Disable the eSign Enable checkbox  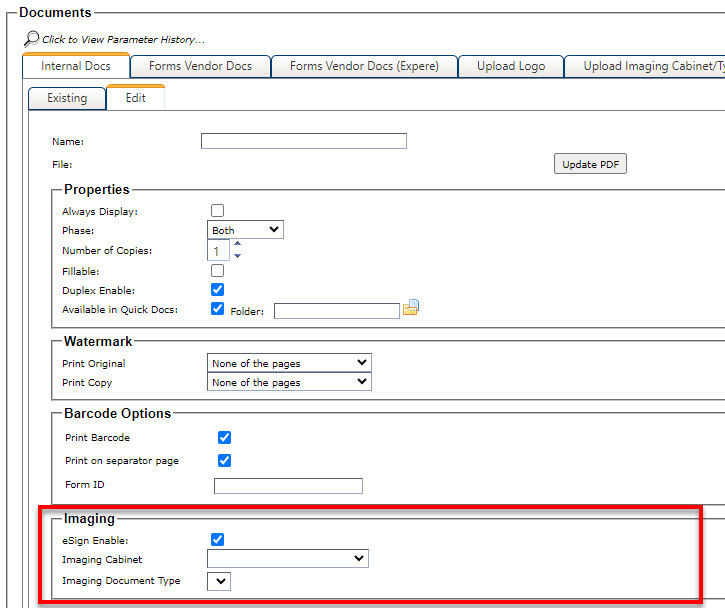217,539
